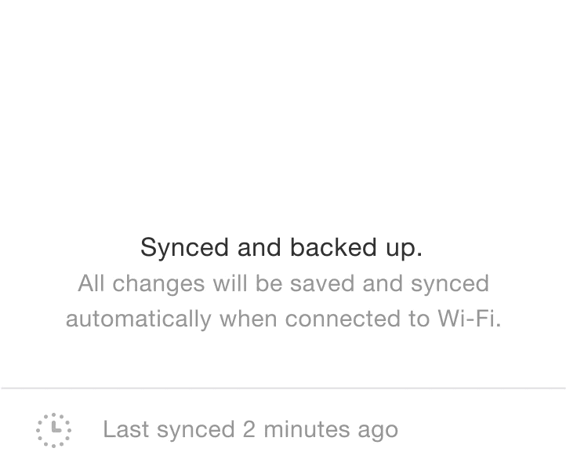The height and width of the screenshot is (474, 566).
Task: Click the Synced and backed up heading
Action: 281,248
